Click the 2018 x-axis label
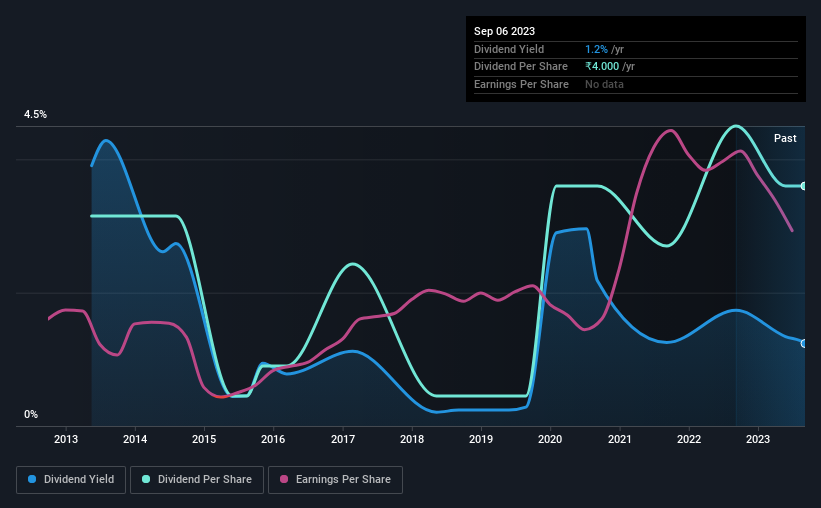 pyautogui.click(x=412, y=439)
